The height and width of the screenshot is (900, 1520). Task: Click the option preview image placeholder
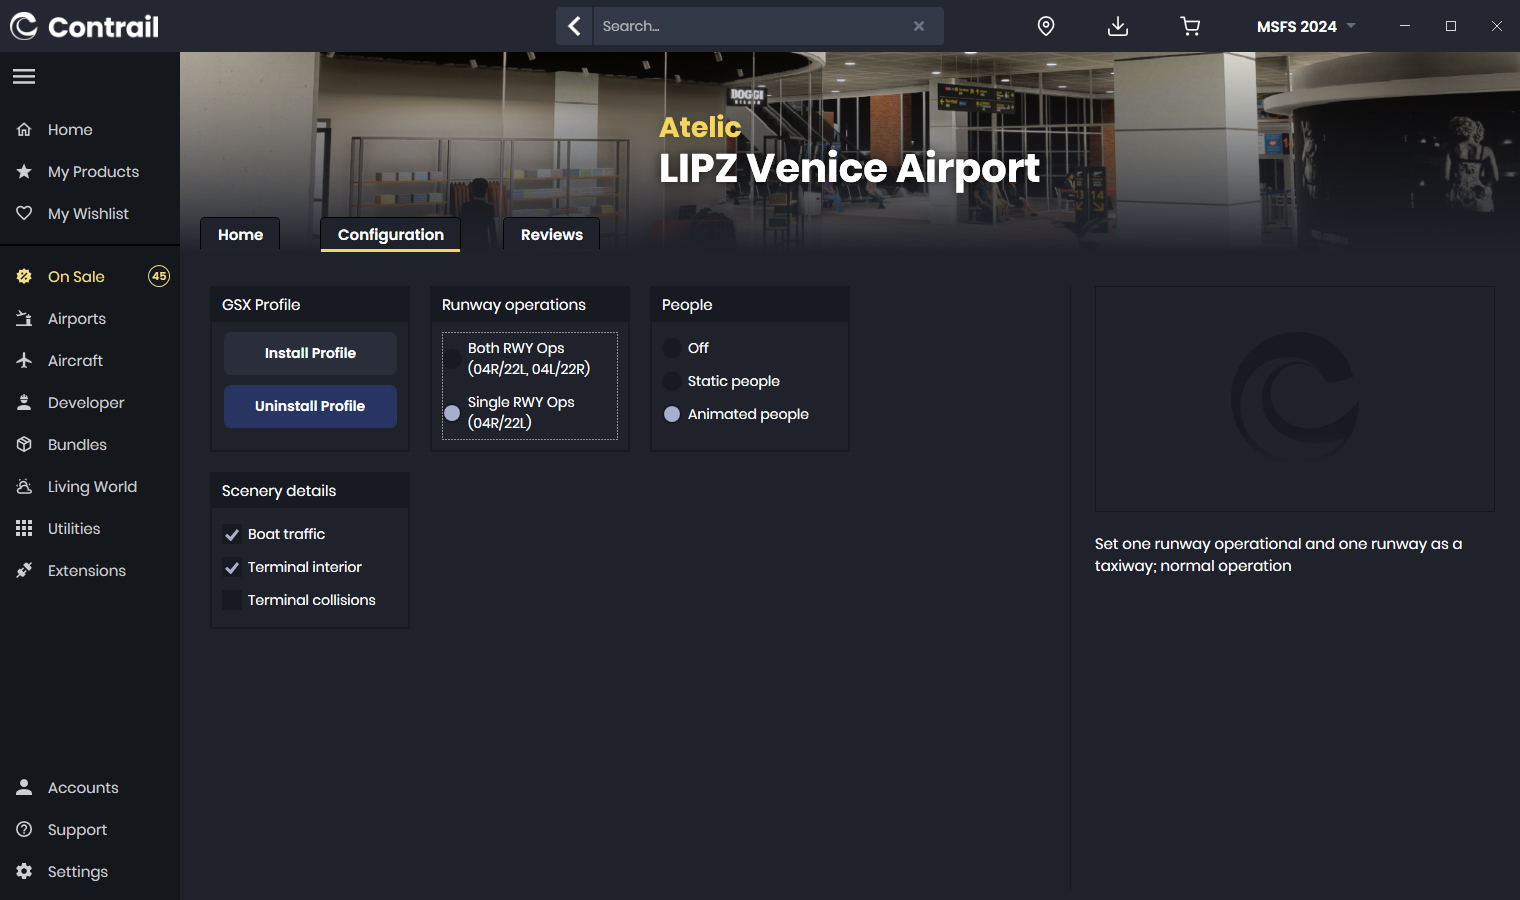tap(1295, 399)
